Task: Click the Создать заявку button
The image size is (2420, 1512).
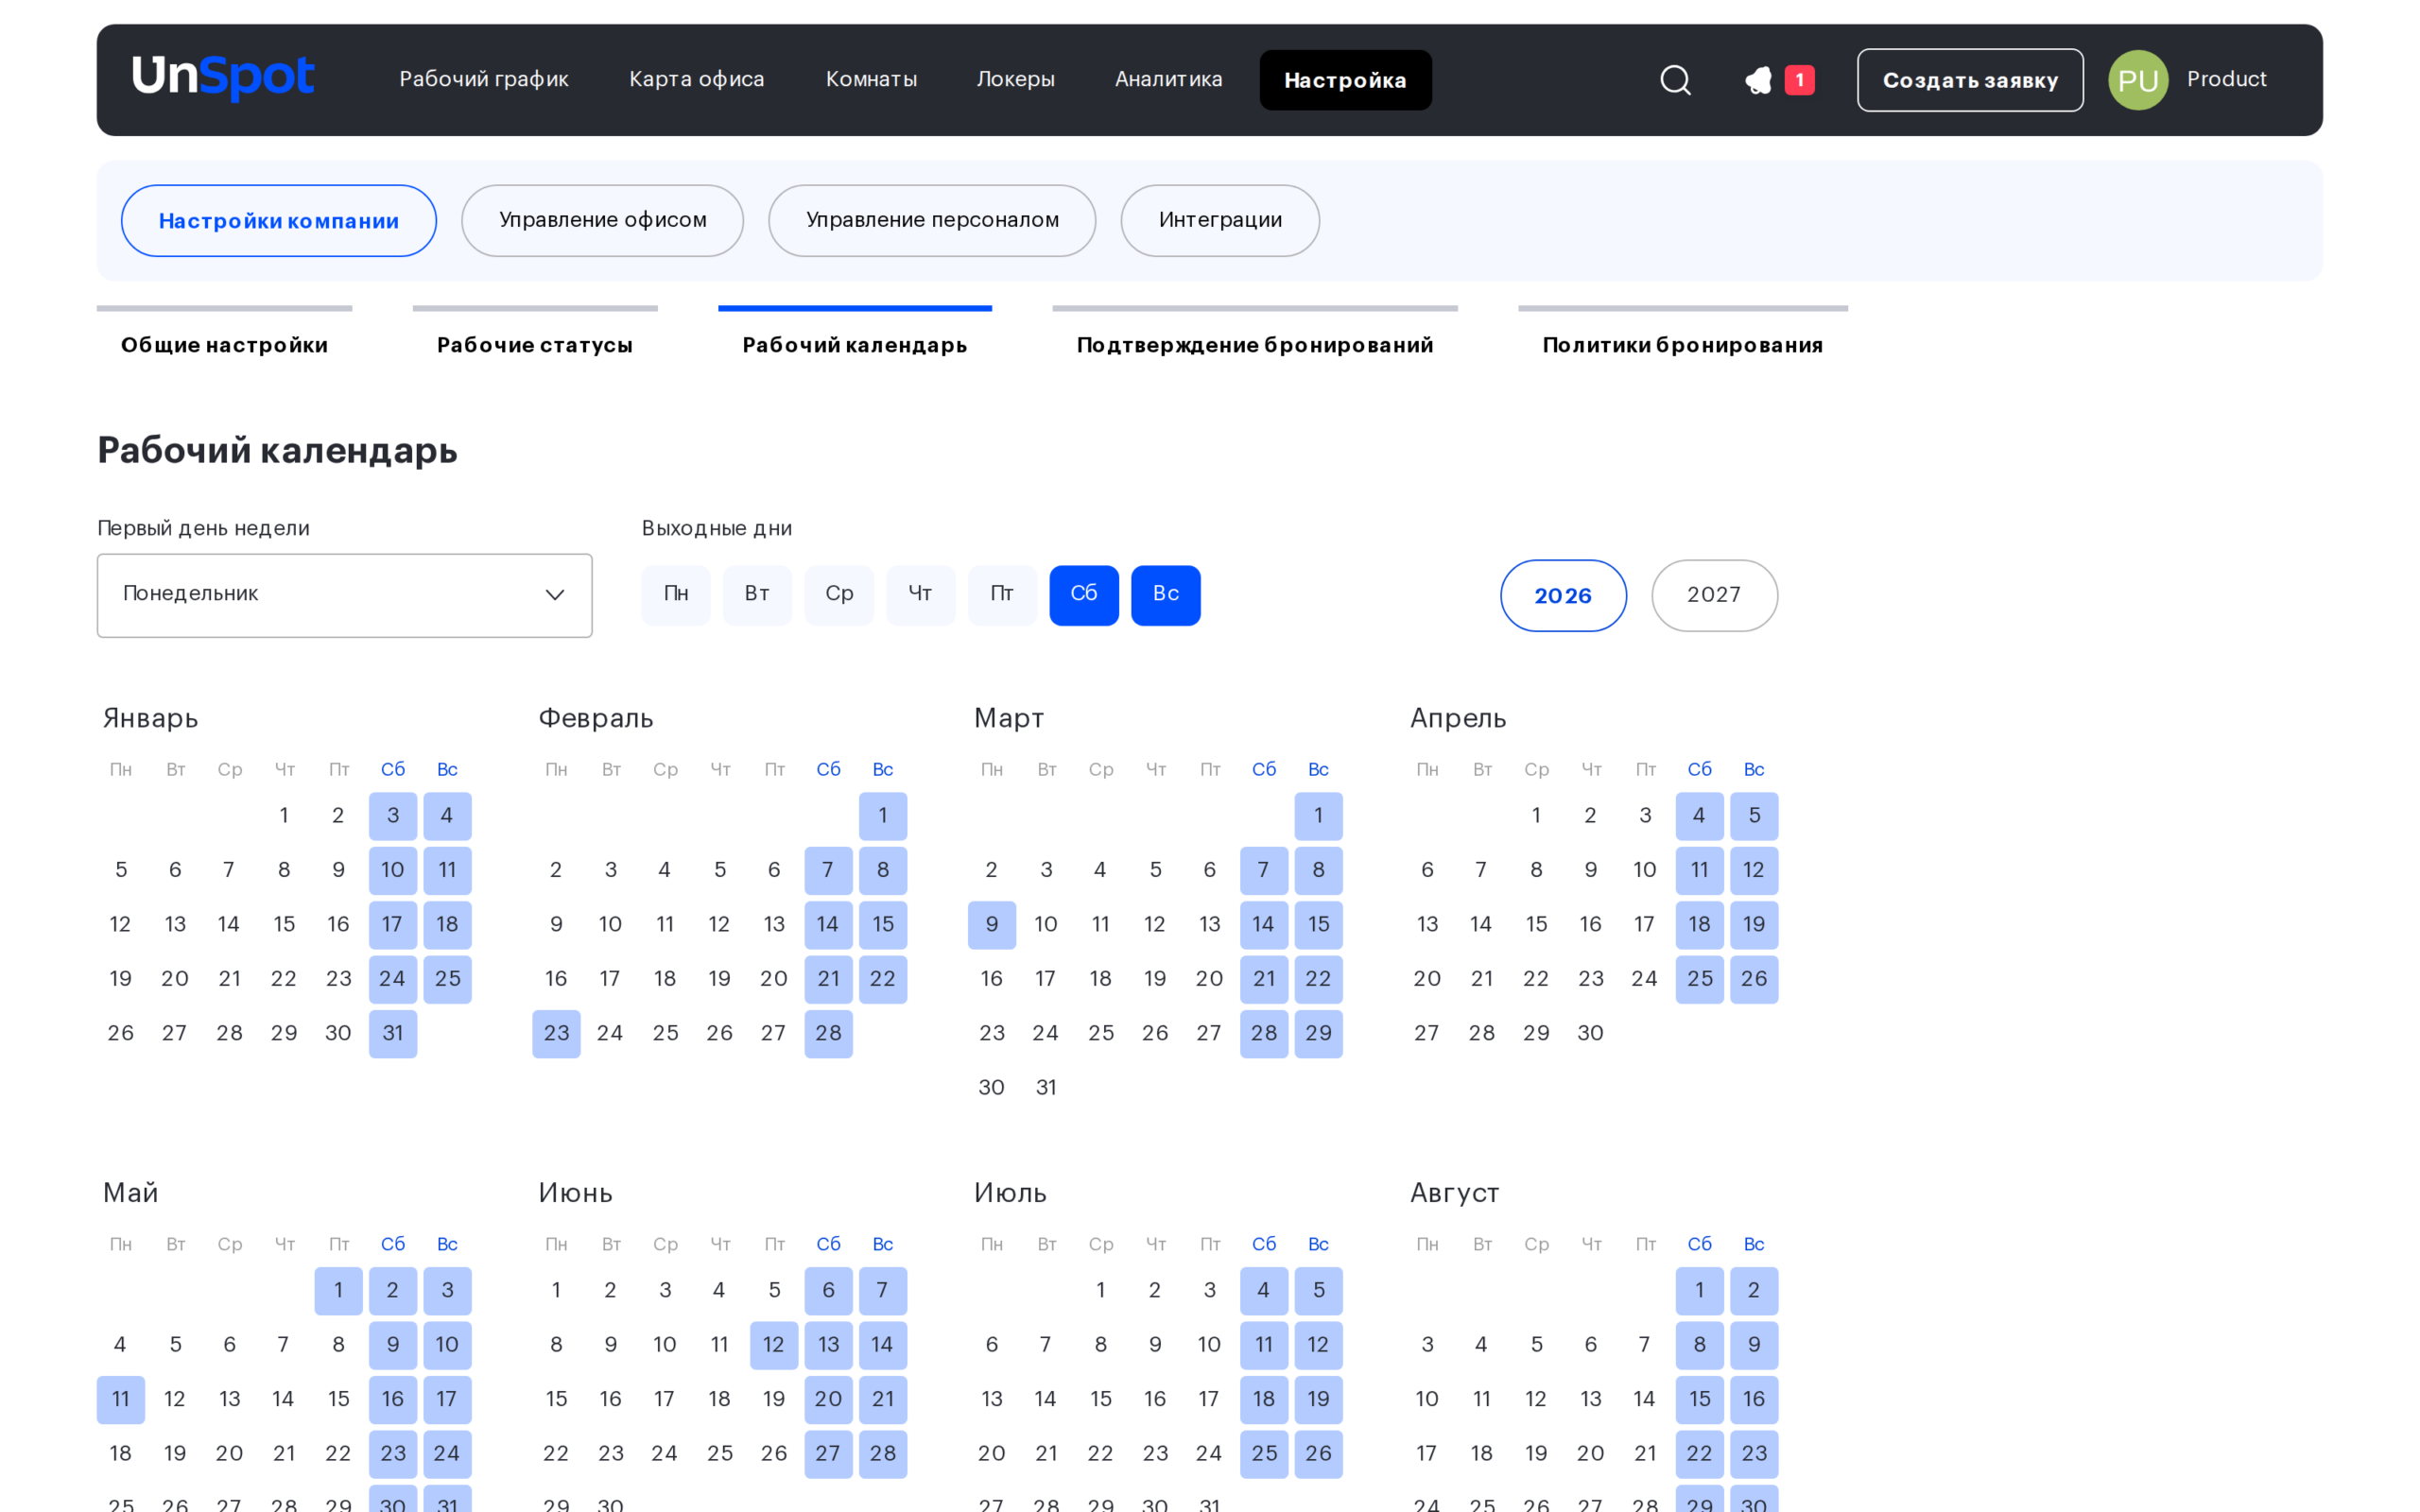Action: point(1970,80)
